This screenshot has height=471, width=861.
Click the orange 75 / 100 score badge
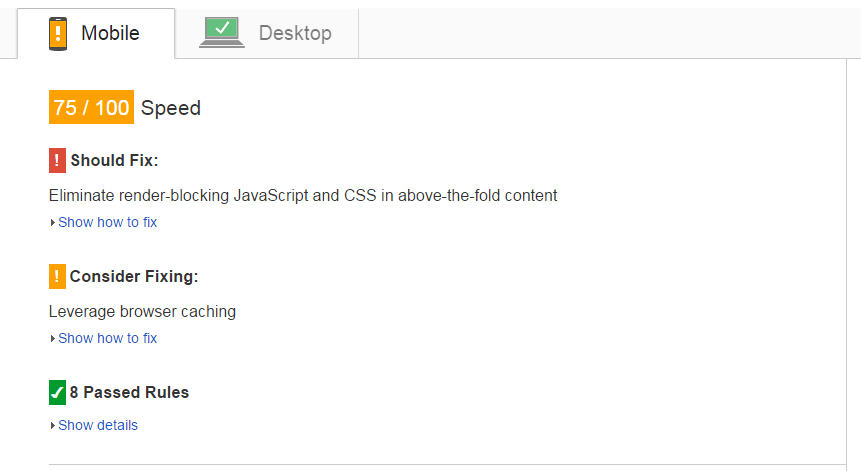[x=91, y=108]
